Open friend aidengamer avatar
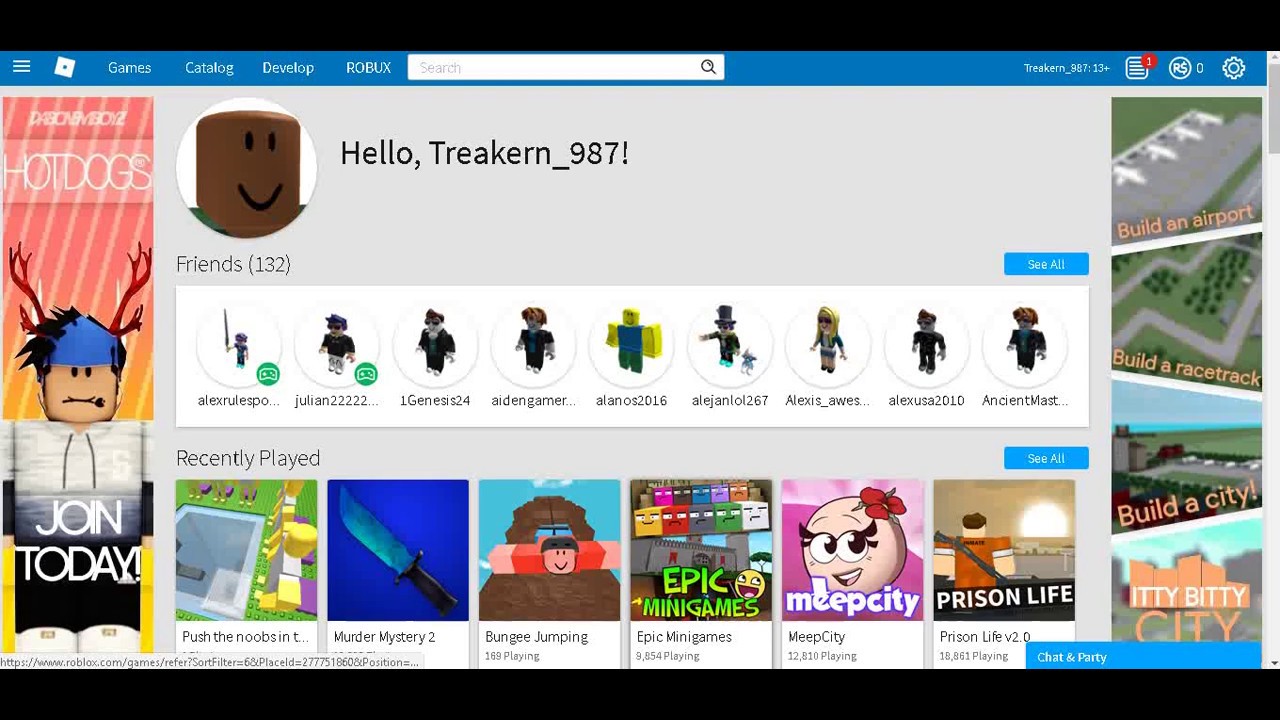This screenshot has height=720, width=1280. pos(533,343)
